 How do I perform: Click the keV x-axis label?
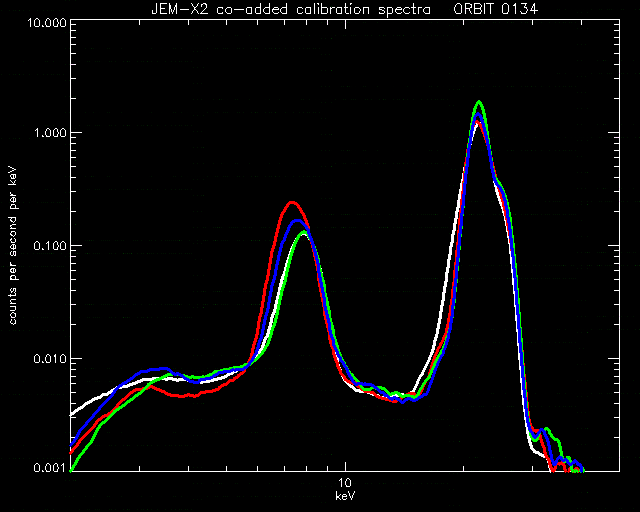click(x=345, y=496)
